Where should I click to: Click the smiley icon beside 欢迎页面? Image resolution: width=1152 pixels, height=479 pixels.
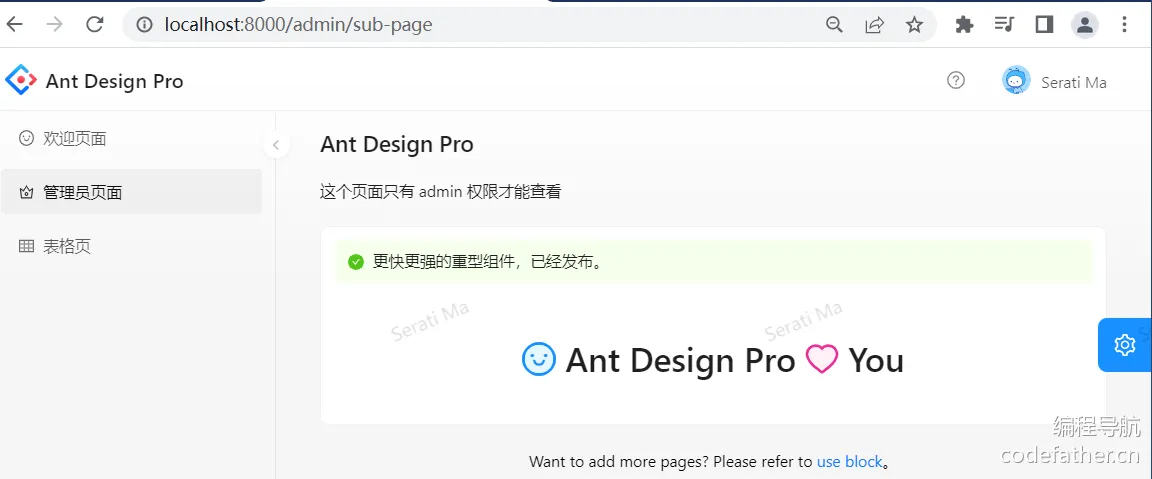26,138
